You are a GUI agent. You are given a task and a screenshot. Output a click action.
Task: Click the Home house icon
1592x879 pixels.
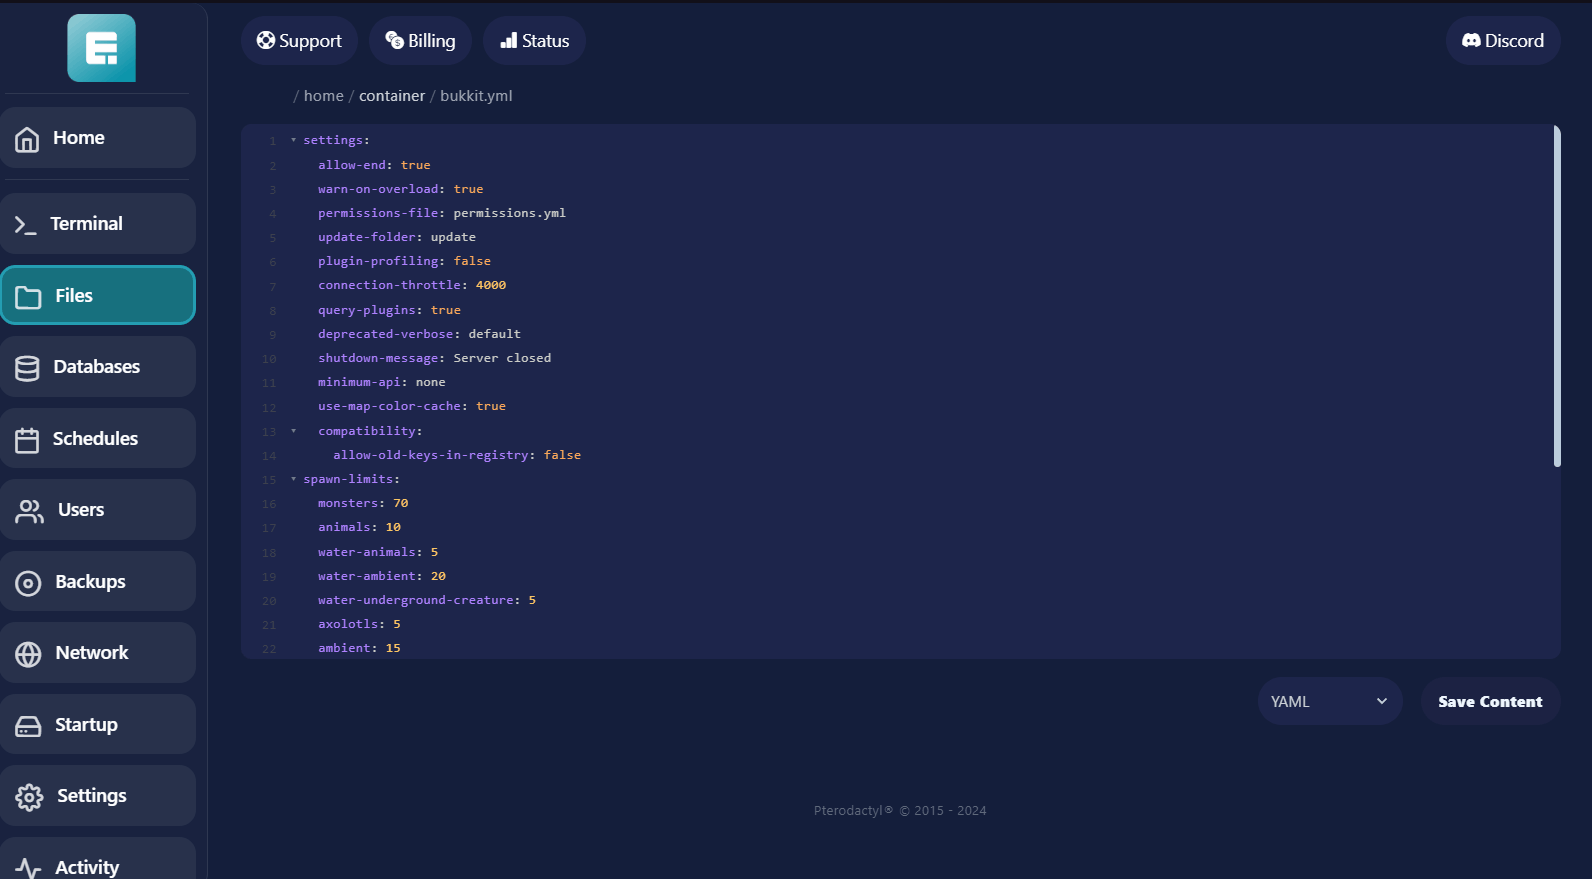point(27,139)
